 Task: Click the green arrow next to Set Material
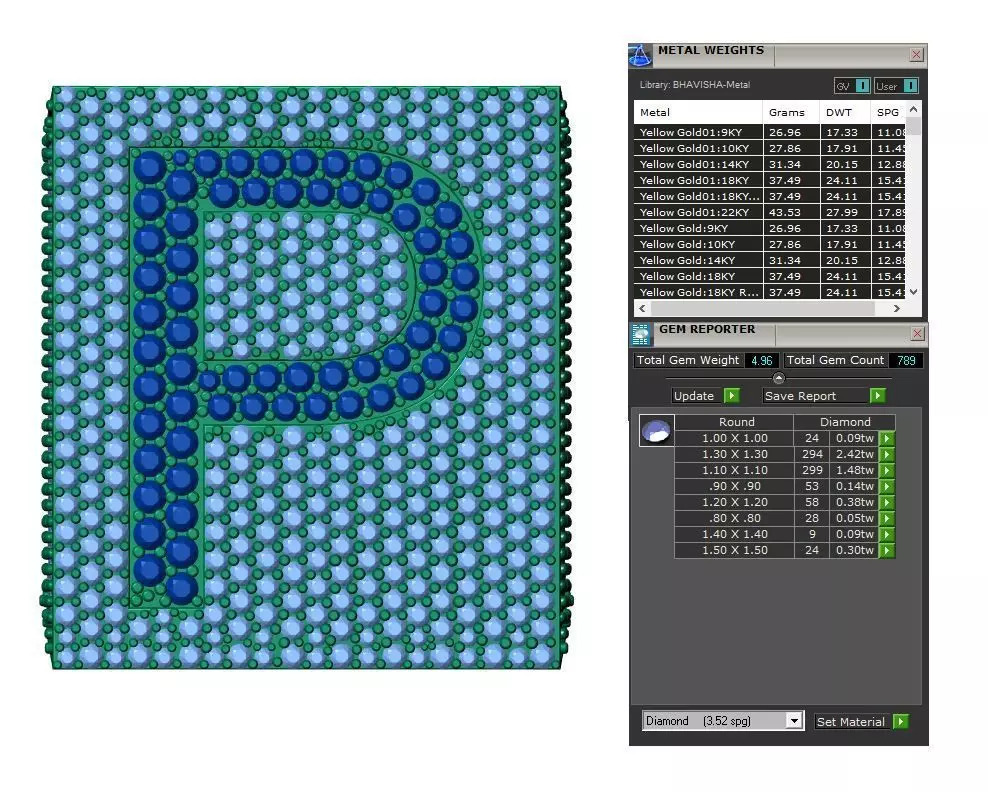tap(901, 721)
